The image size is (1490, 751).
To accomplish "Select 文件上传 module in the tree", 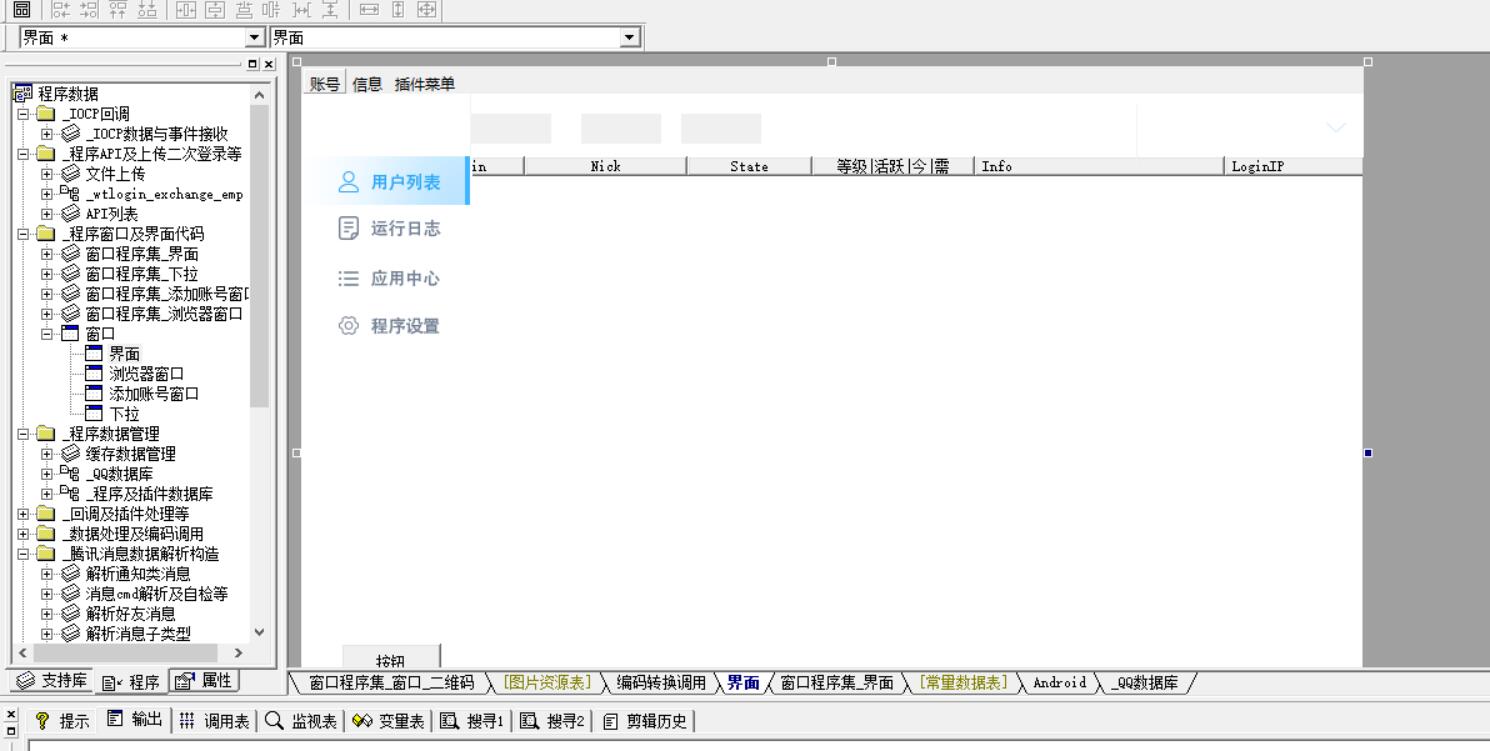I will (x=115, y=174).
